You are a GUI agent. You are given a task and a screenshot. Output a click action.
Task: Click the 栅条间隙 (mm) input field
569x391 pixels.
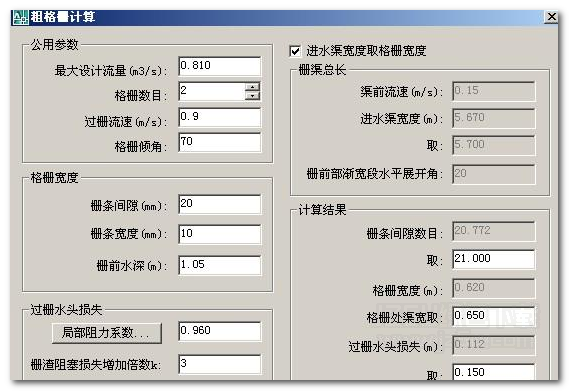(x=220, y=204)
